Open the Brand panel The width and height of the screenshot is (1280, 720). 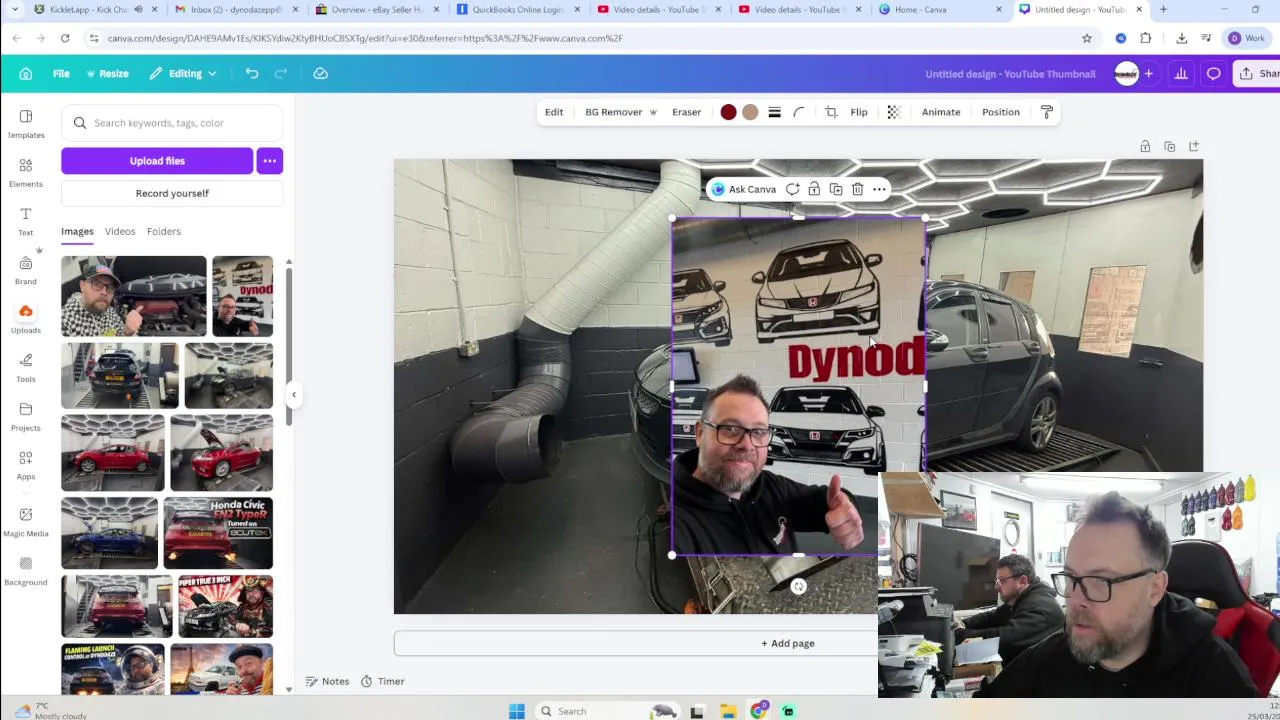point(26,270)
